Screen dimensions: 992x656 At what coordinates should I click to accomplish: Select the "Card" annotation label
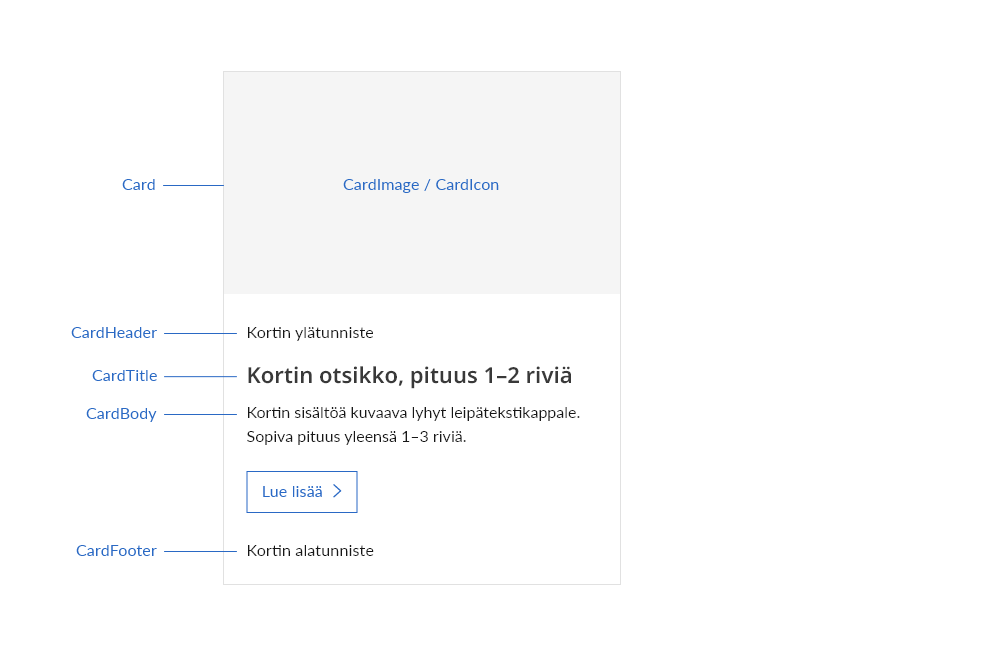pyautogui.click(x=139, y=185)
